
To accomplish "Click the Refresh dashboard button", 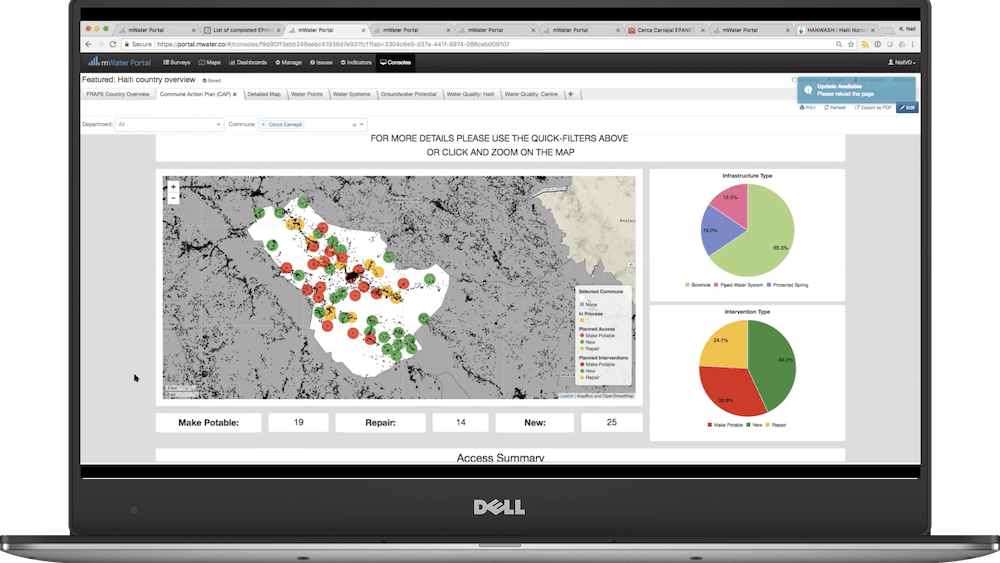I will point(835,107).
